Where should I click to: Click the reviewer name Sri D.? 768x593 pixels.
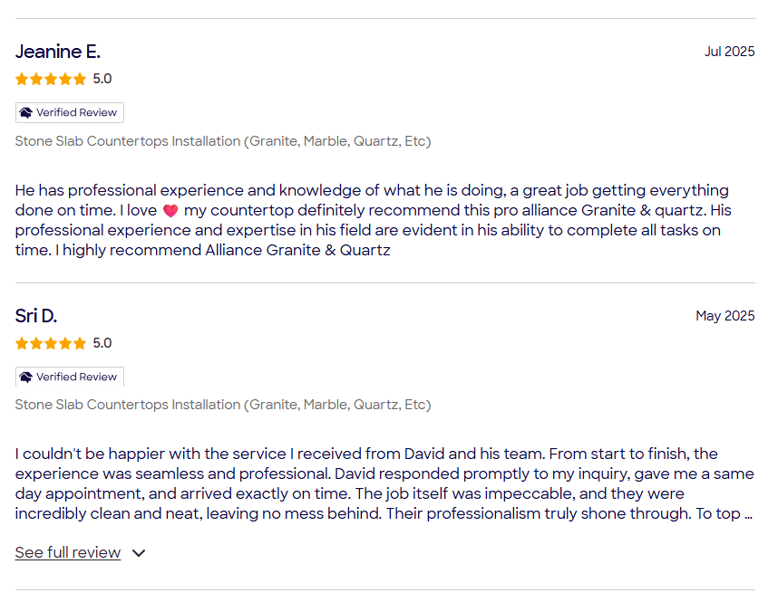pyautogui.click(x=36, y=316)
